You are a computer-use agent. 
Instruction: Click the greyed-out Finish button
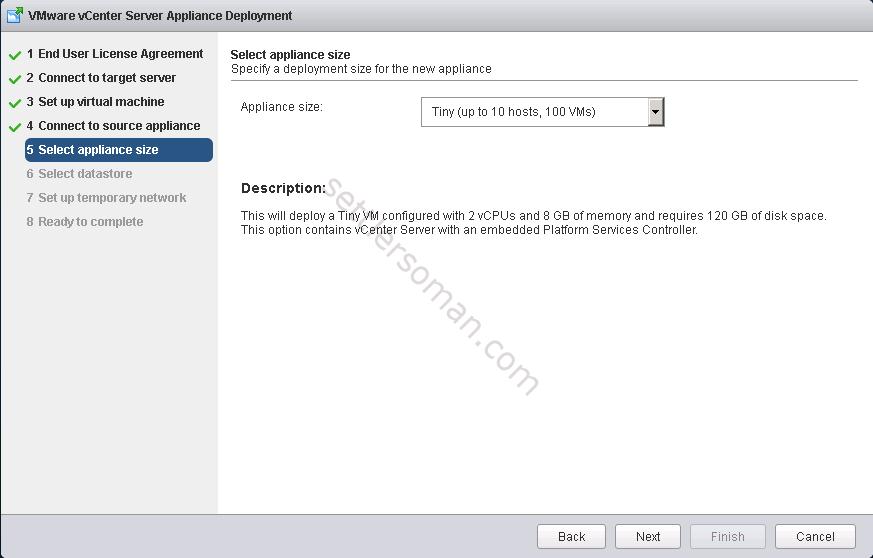coord(728,536)
